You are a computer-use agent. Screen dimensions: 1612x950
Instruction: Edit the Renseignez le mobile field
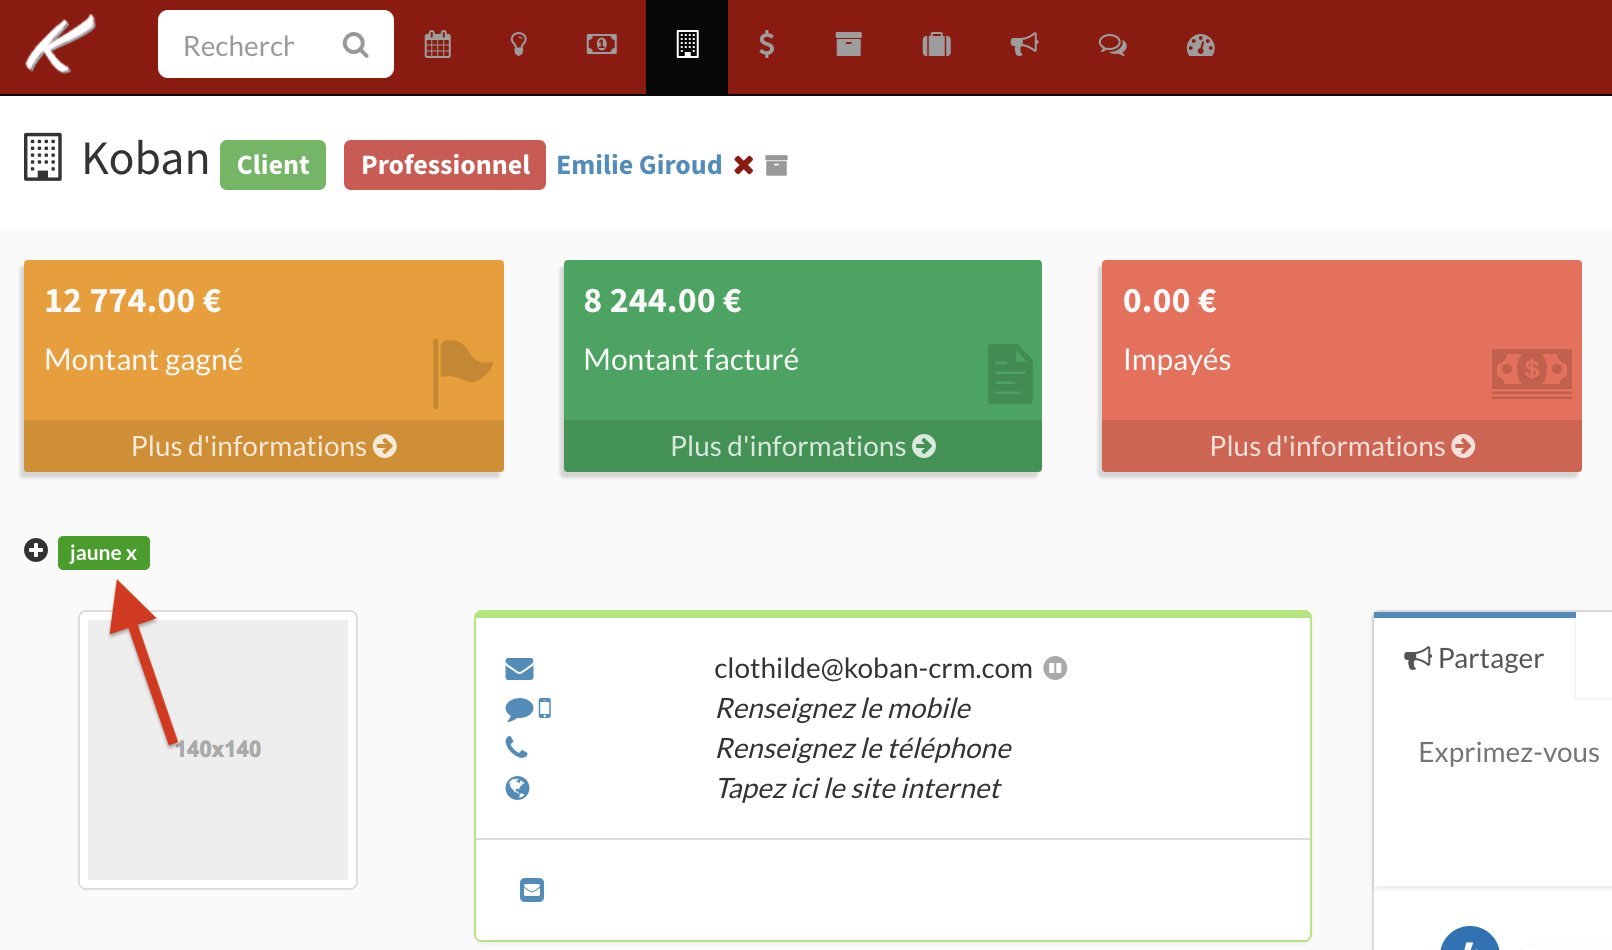843,708
